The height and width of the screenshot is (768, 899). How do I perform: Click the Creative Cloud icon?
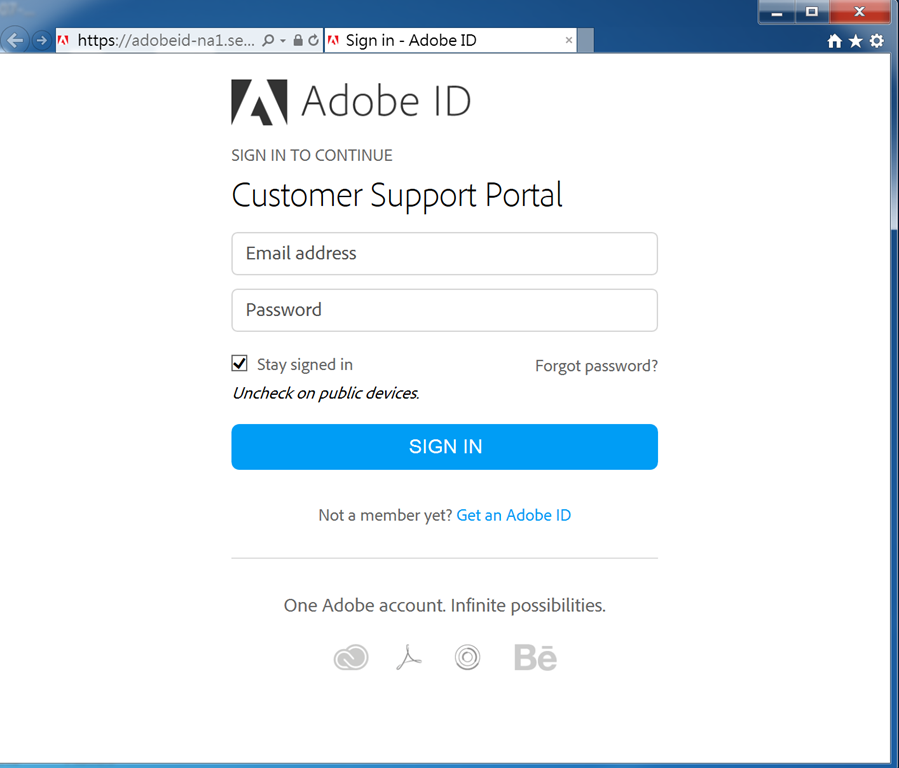point(351,657)
